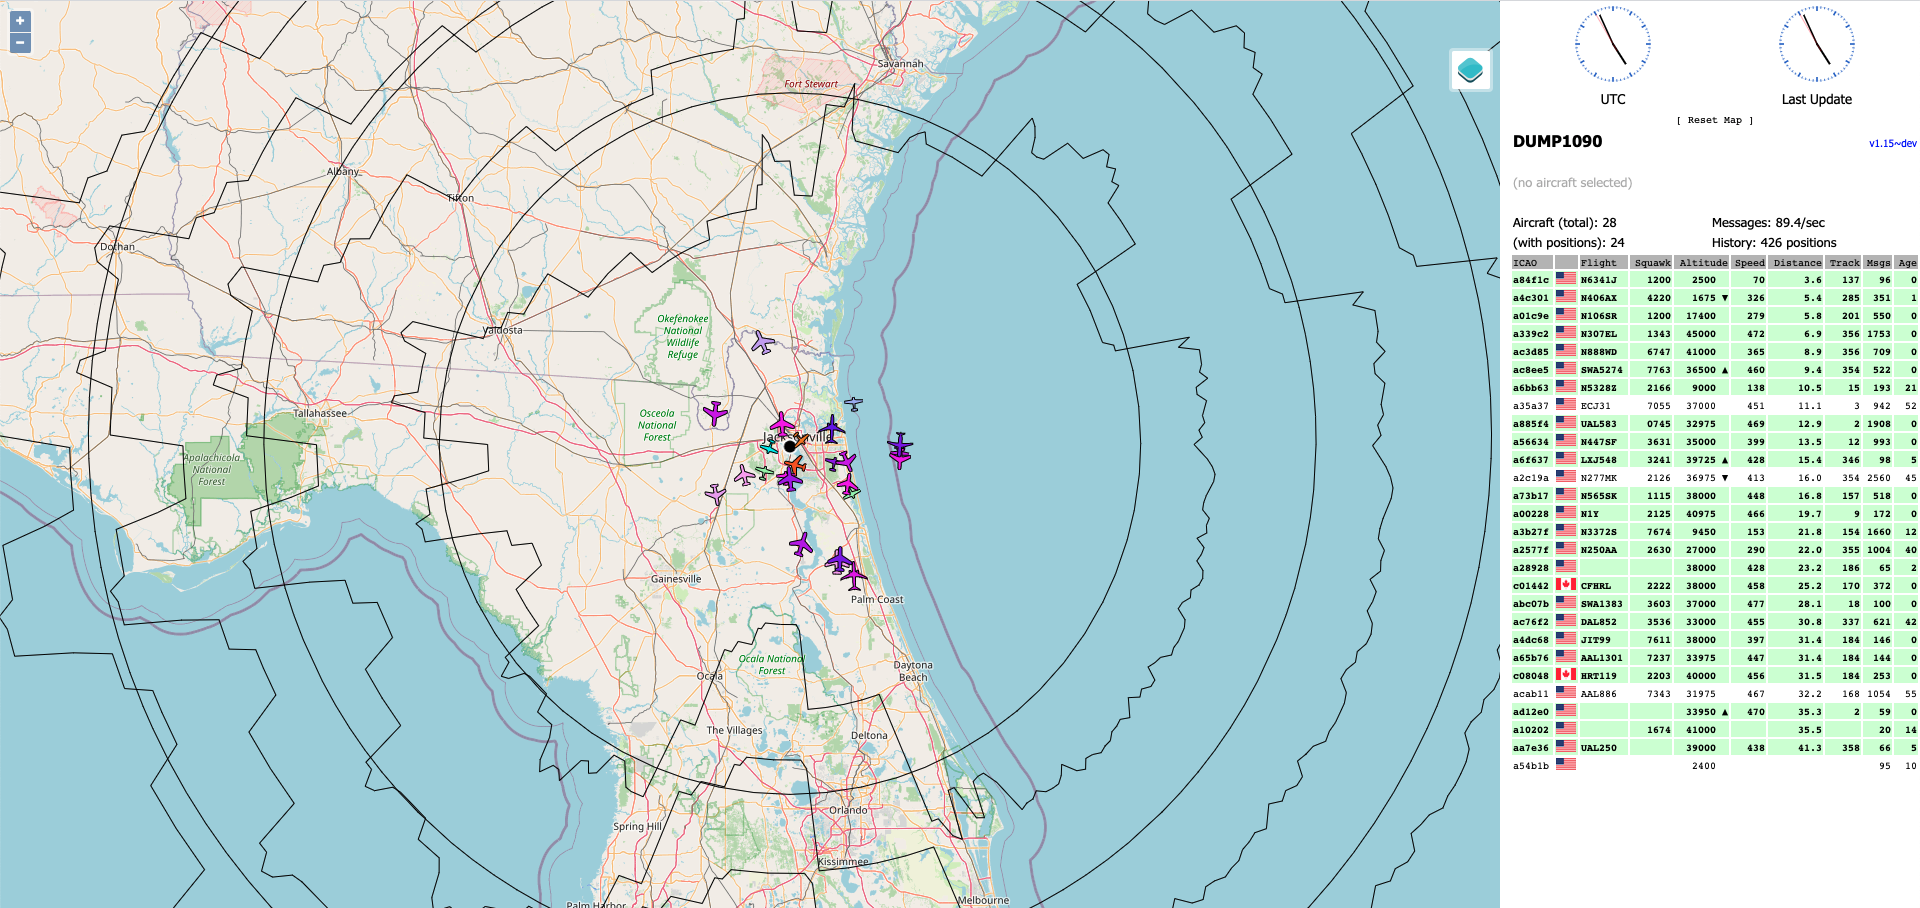1920x908 pixels.
Task: Select flight HRT119 row
Action: click(x=1714, y=676)
